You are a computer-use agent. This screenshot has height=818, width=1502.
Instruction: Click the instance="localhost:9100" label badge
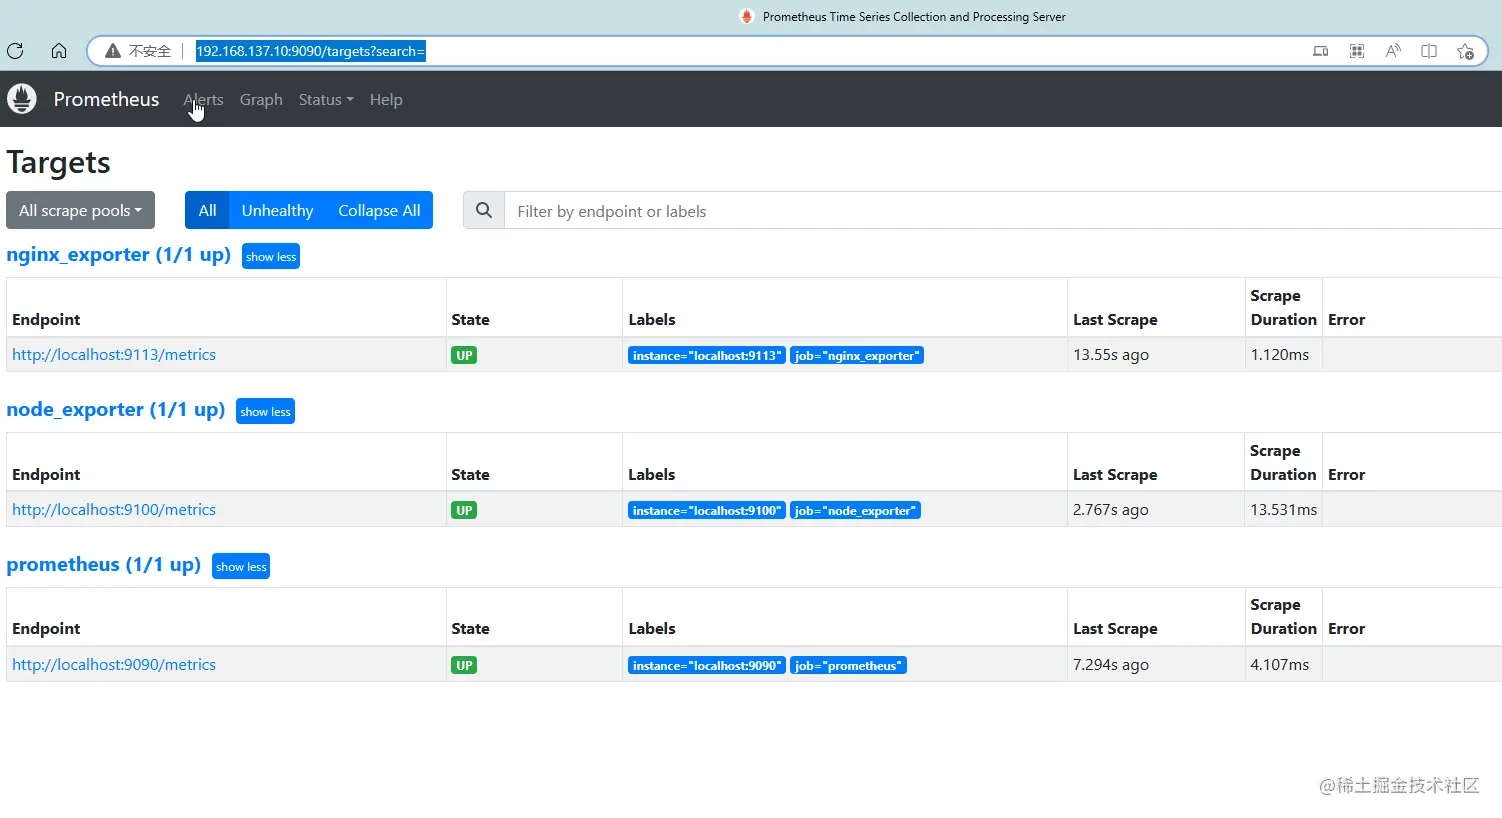(x=707, y=510)
